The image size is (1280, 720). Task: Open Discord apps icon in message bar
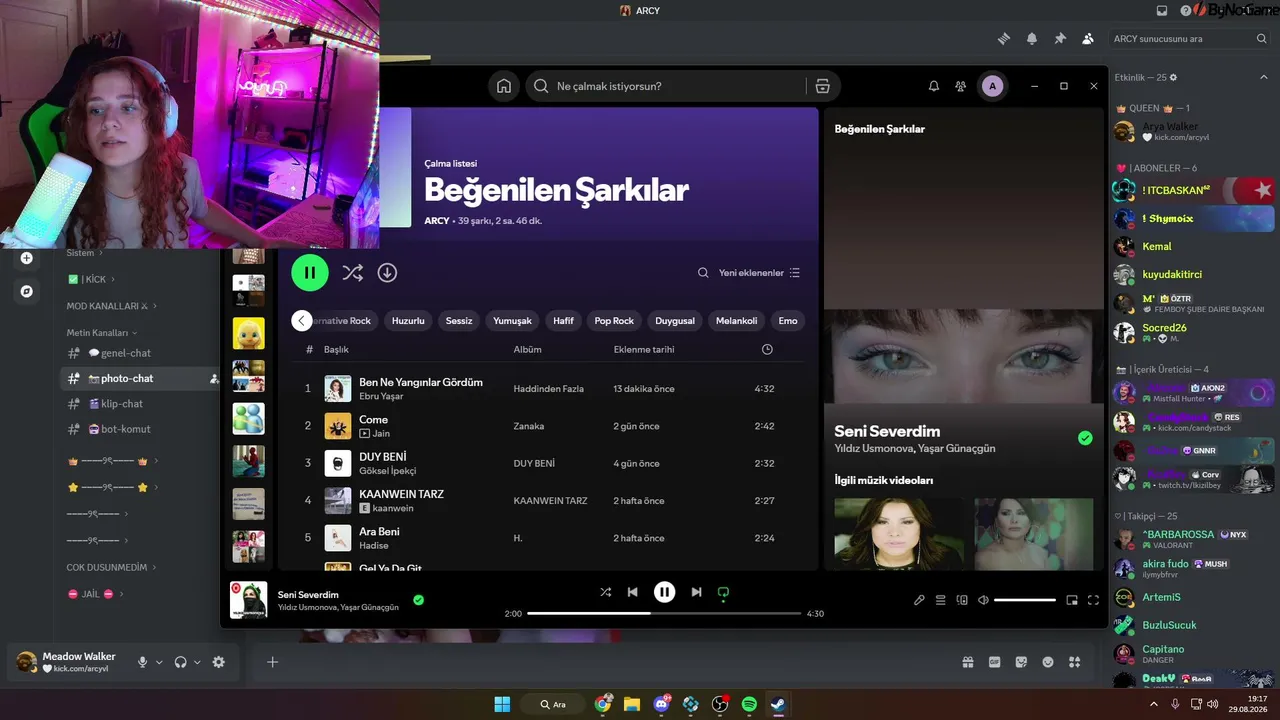1074,662
